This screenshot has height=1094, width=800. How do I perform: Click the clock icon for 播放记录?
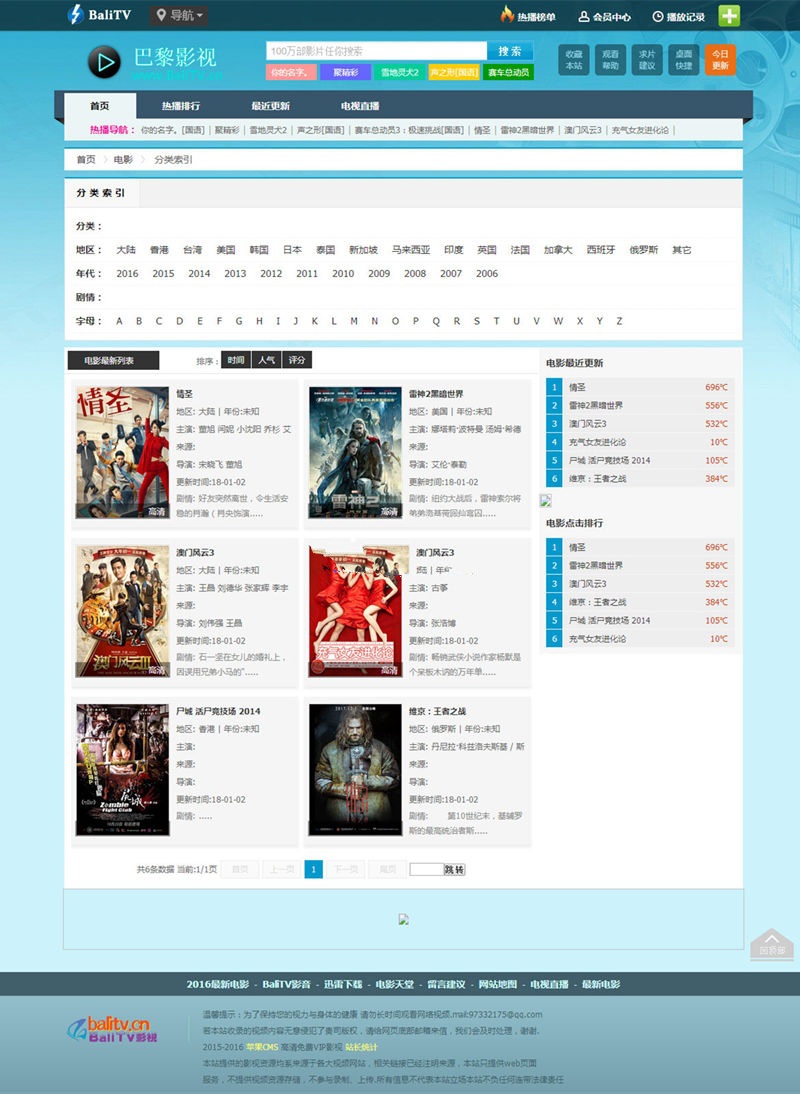[x=658, y=16]
